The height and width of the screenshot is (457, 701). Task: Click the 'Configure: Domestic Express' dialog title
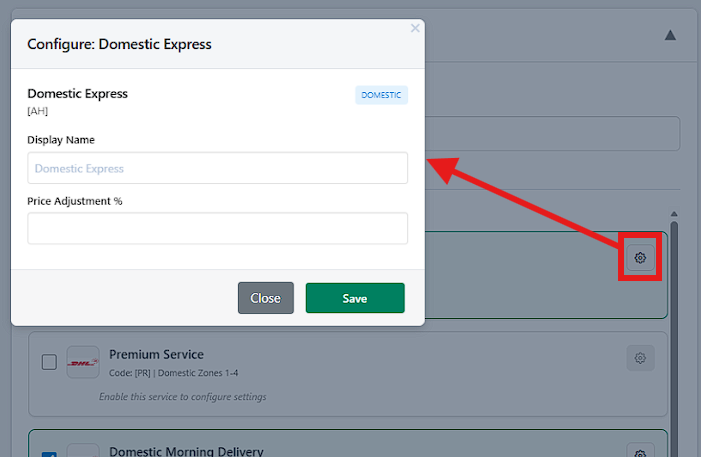(x=119, y=44)
